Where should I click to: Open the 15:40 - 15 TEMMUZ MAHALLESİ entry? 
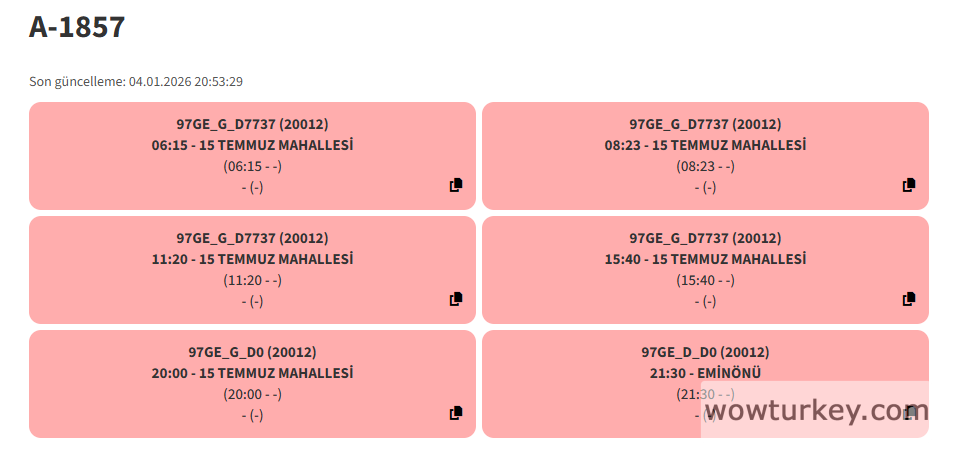click(705, 259)
